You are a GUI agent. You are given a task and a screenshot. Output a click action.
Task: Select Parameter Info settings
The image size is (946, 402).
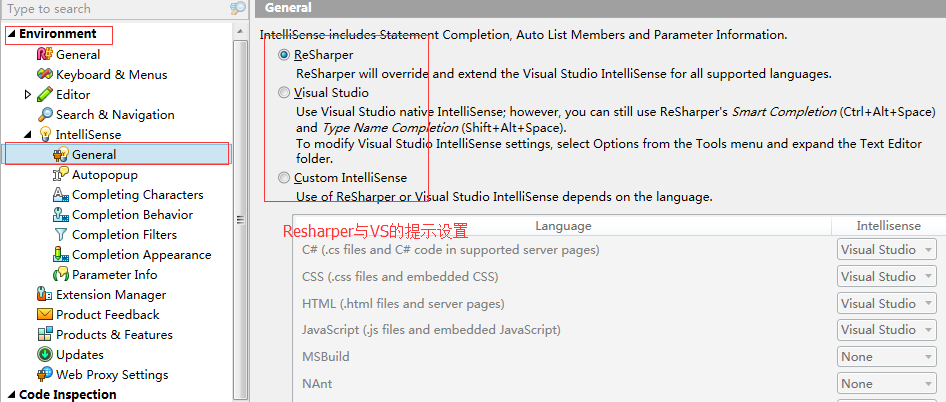click(115, 274)
